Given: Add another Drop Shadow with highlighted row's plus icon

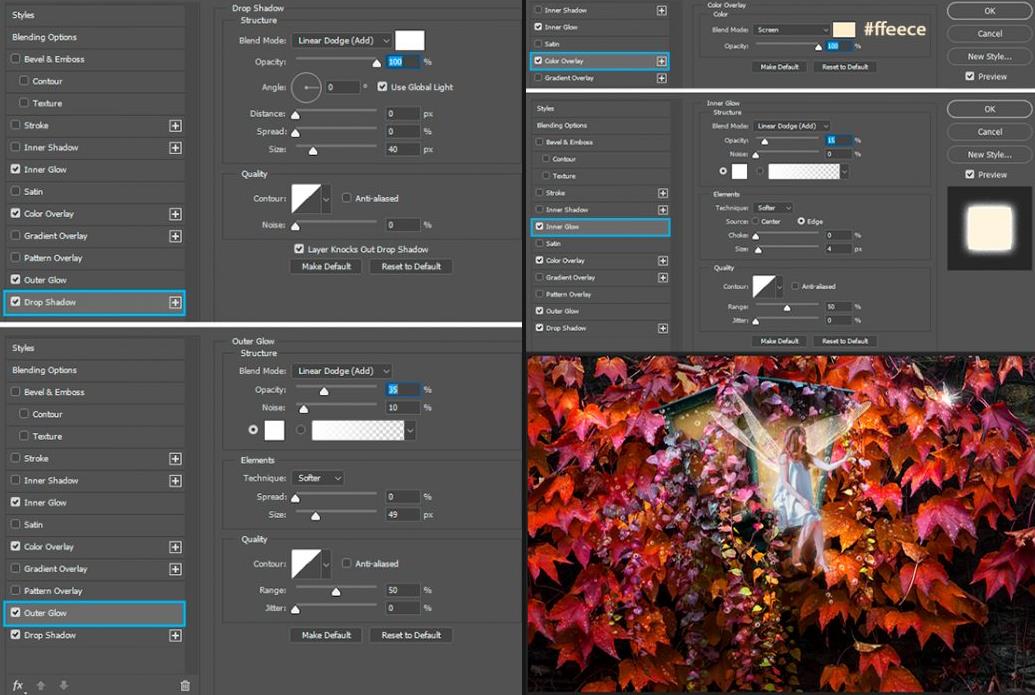Looking at the screenshot, I should click(175, 302).
